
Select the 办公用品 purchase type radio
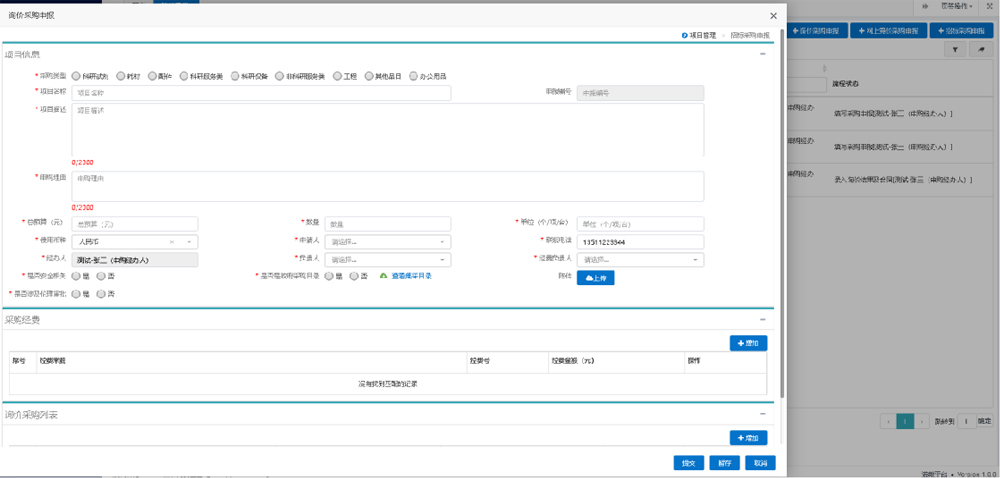[x=413, y=76]
